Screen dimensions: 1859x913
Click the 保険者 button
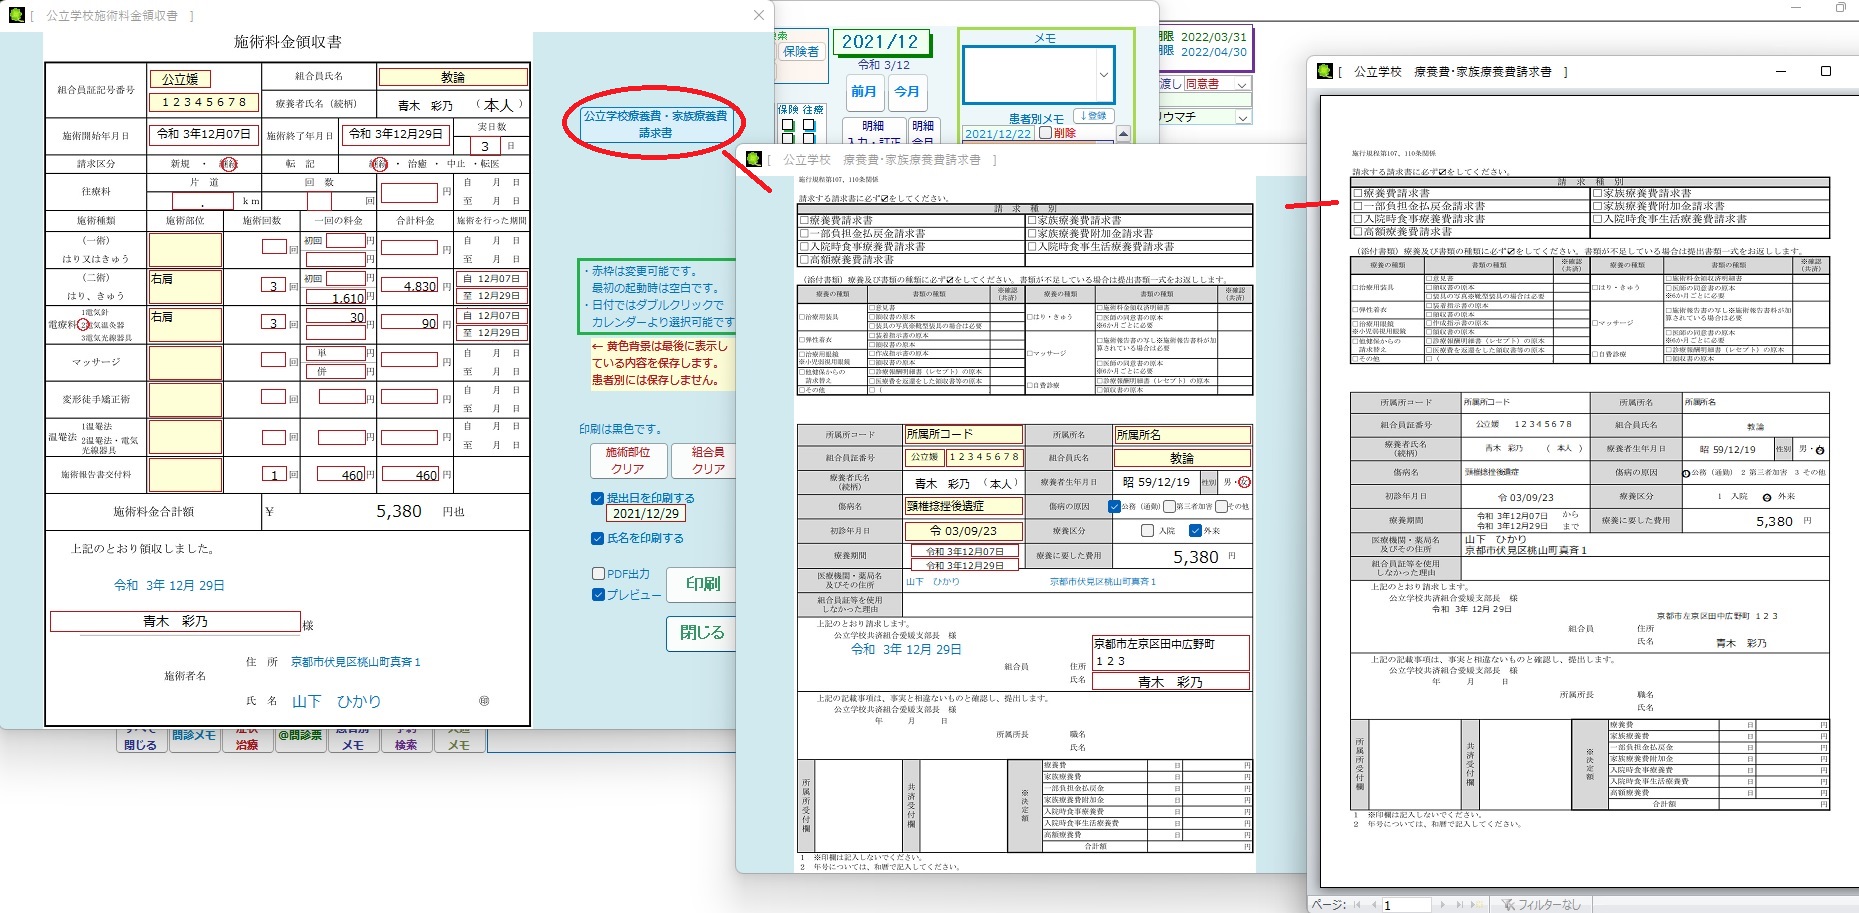click(800, 51)
